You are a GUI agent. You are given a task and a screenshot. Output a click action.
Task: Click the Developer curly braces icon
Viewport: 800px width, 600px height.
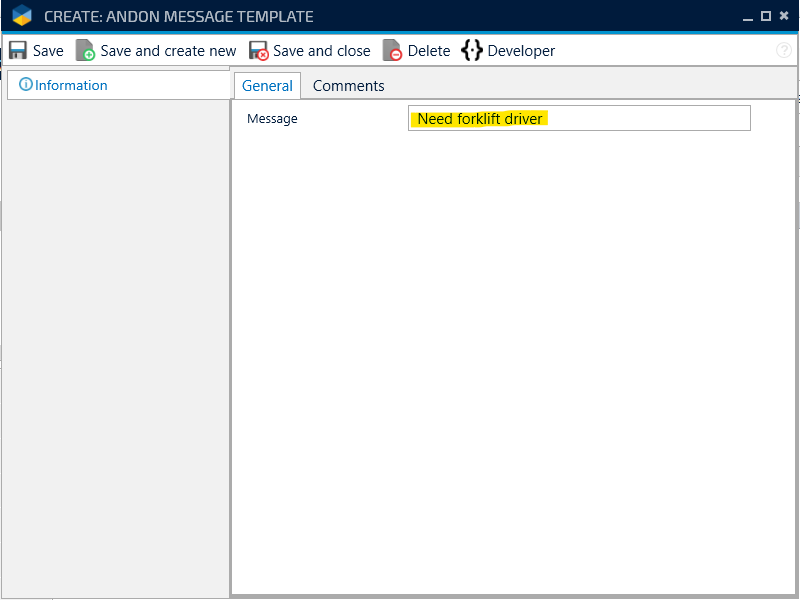tap(472, 51)
